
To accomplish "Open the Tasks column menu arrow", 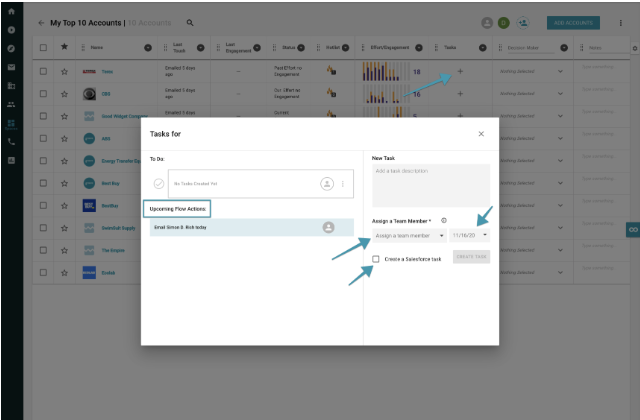I will tap(482, 48).
